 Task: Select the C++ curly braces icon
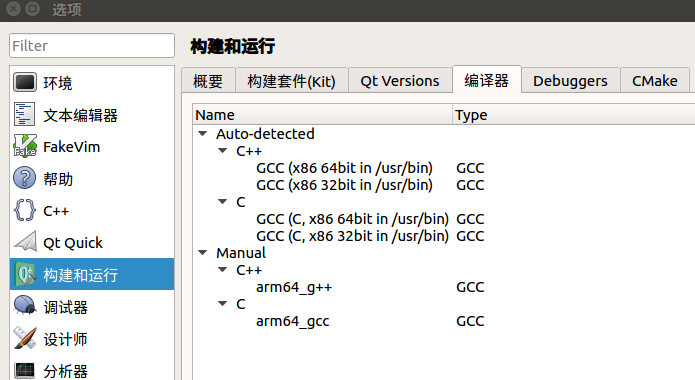click(25, 210)
